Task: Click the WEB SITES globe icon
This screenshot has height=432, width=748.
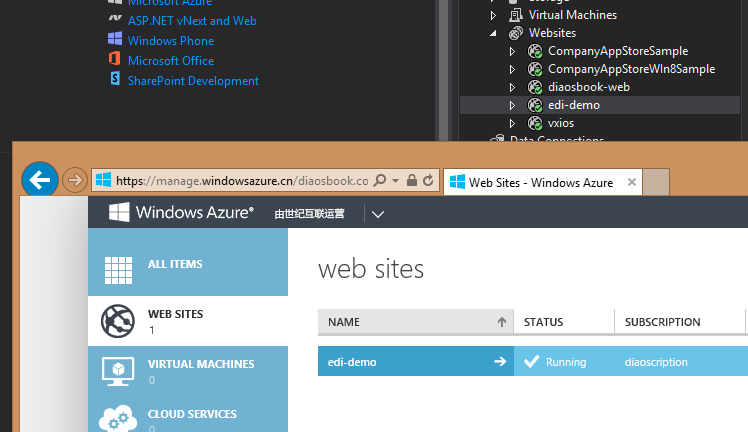Action: point(118,321)
